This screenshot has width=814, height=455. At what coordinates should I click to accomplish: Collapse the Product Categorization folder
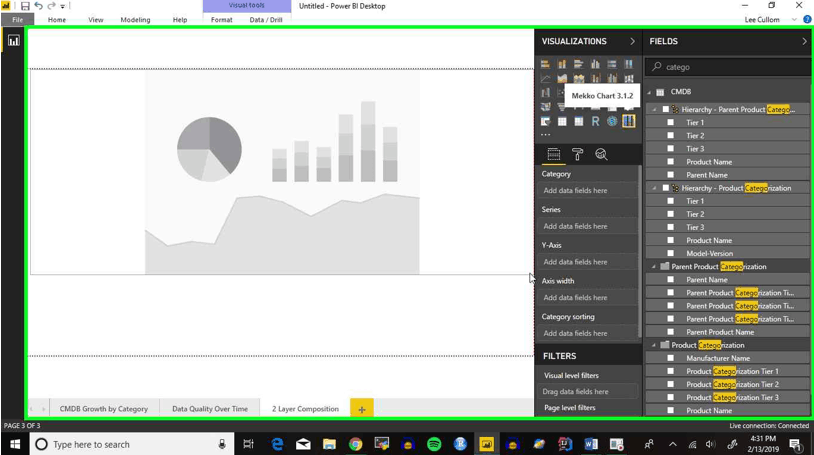(x=654, y=345)
